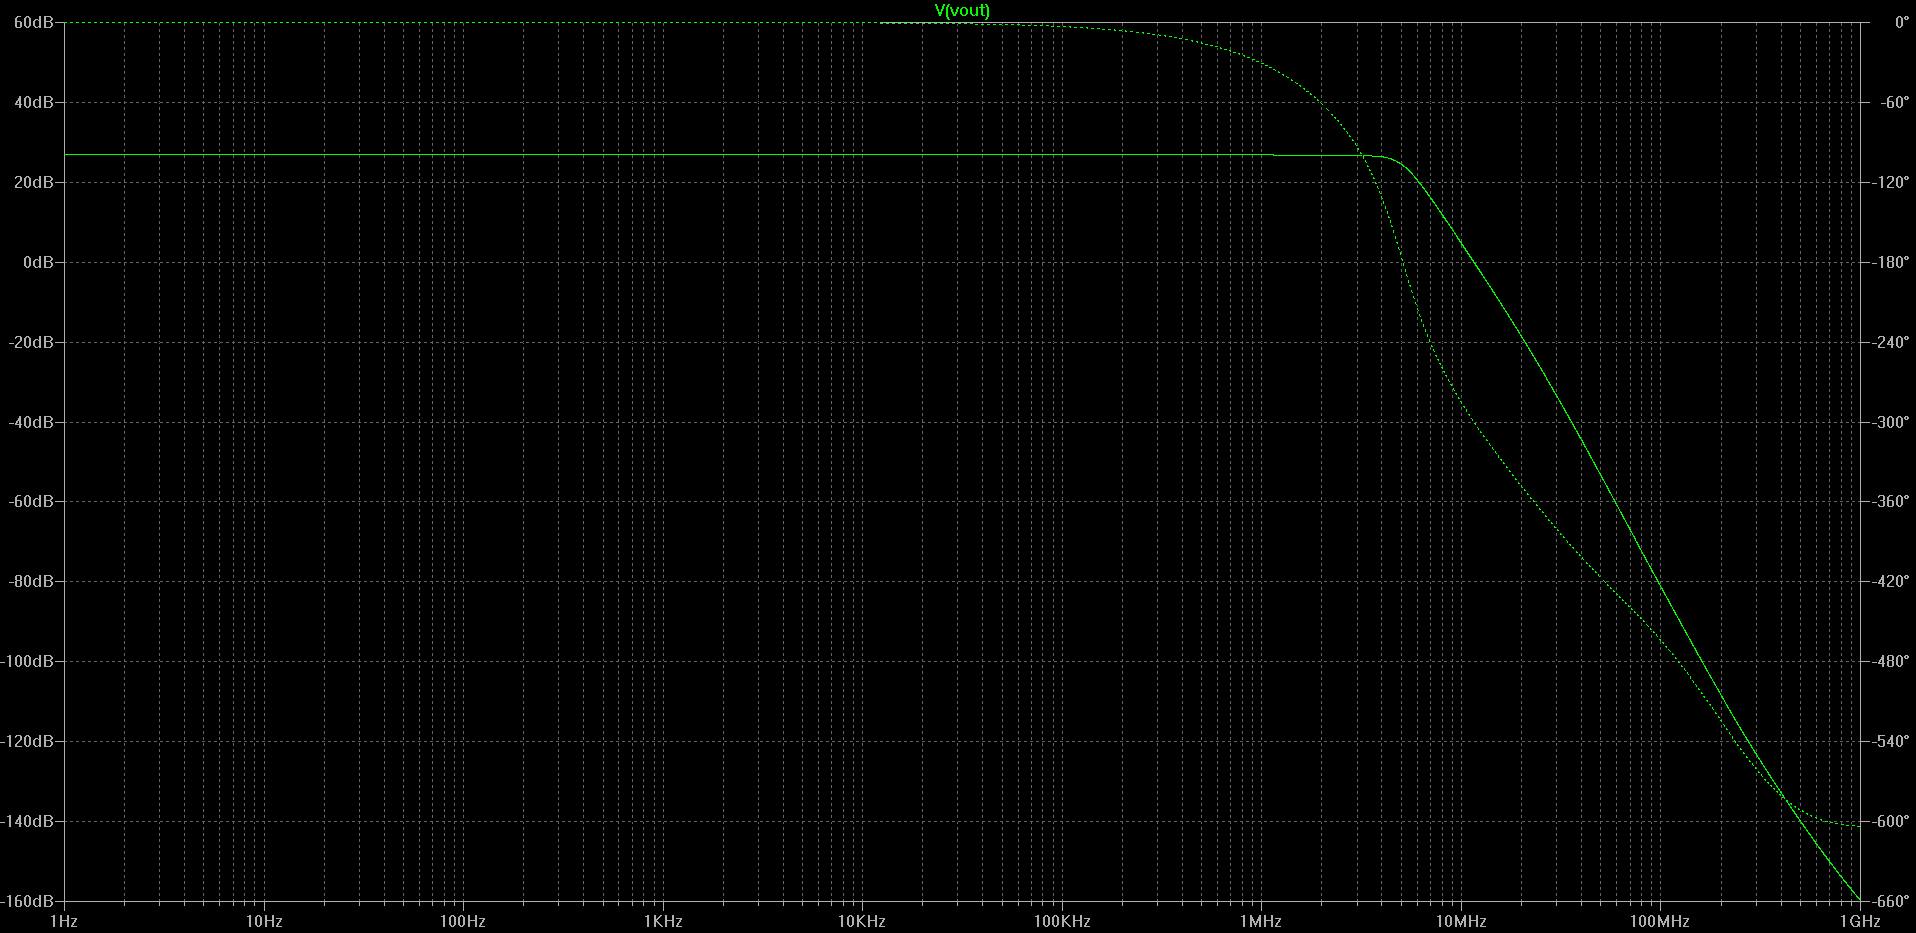Click the -60dB left axis label
The width and height of the screenshot is (1916, 933).
(x=32, y=501)
